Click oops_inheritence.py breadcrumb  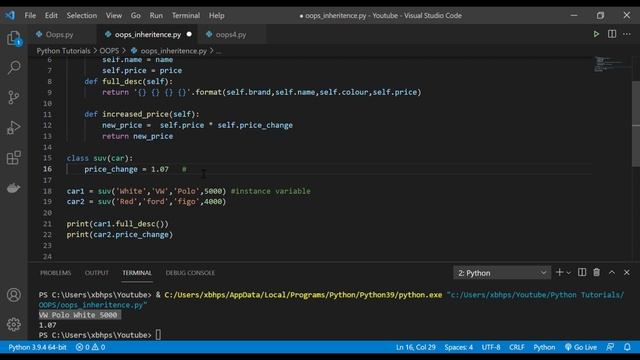(x=173, y=51)
